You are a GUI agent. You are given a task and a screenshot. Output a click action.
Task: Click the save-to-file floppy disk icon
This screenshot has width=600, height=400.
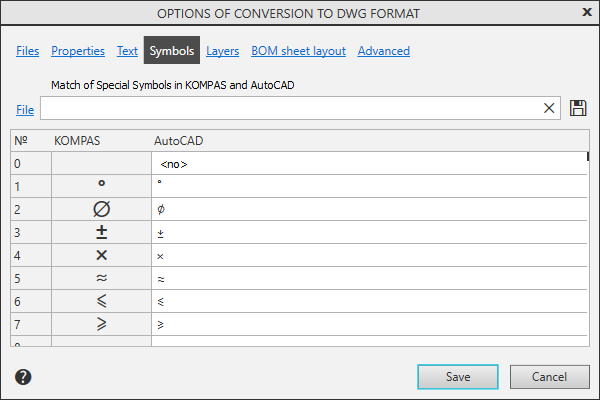coord(578,108)
